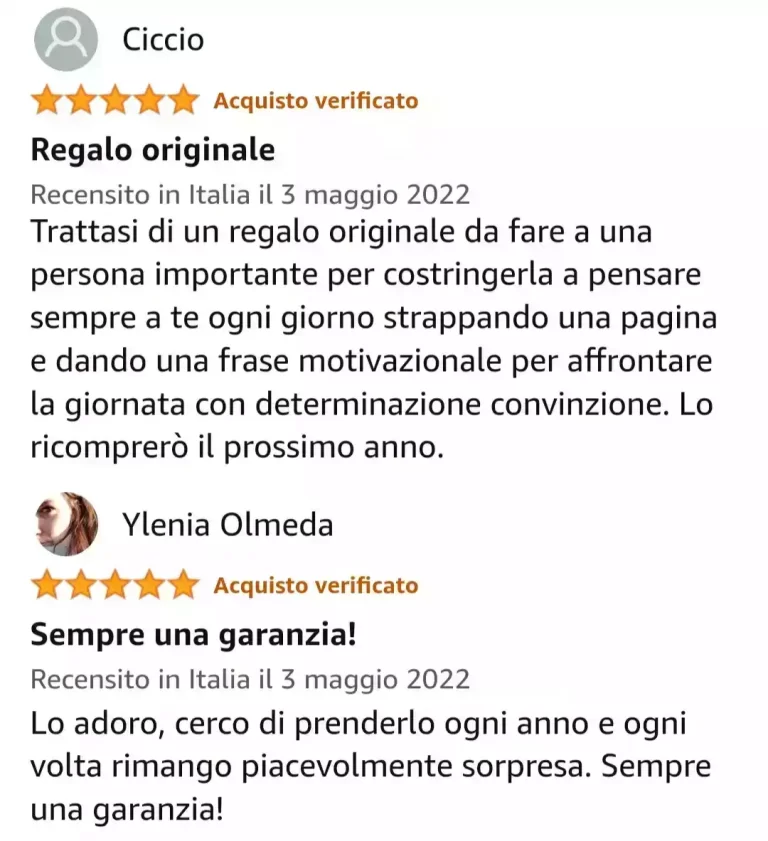Click the date line under Sempre una garanzia!
Image resolution: width=768 pixels, height=841 pixels.
pyautogui.click(x=250, y=680)
